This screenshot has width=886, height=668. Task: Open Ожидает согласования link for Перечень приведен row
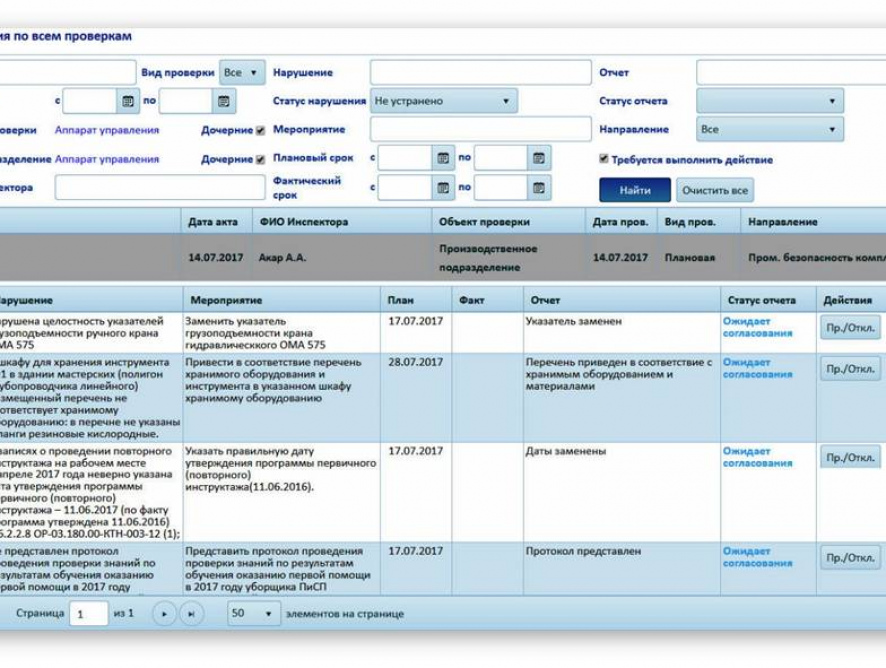757,368
